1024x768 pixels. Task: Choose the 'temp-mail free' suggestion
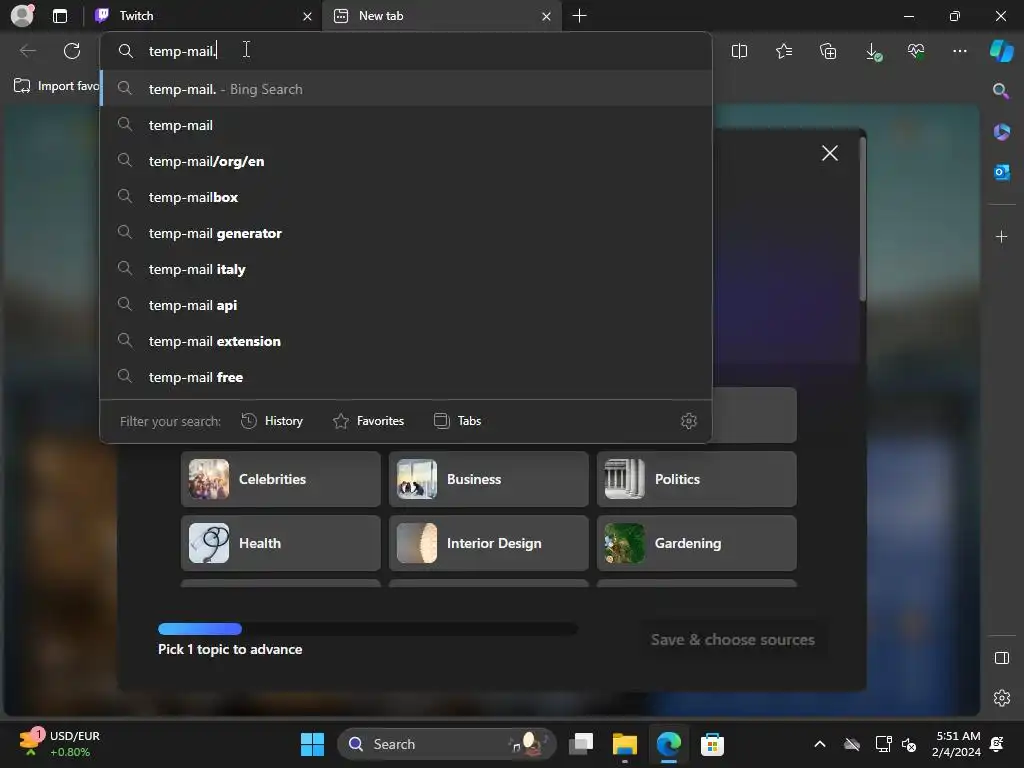[x=406, y=377]
